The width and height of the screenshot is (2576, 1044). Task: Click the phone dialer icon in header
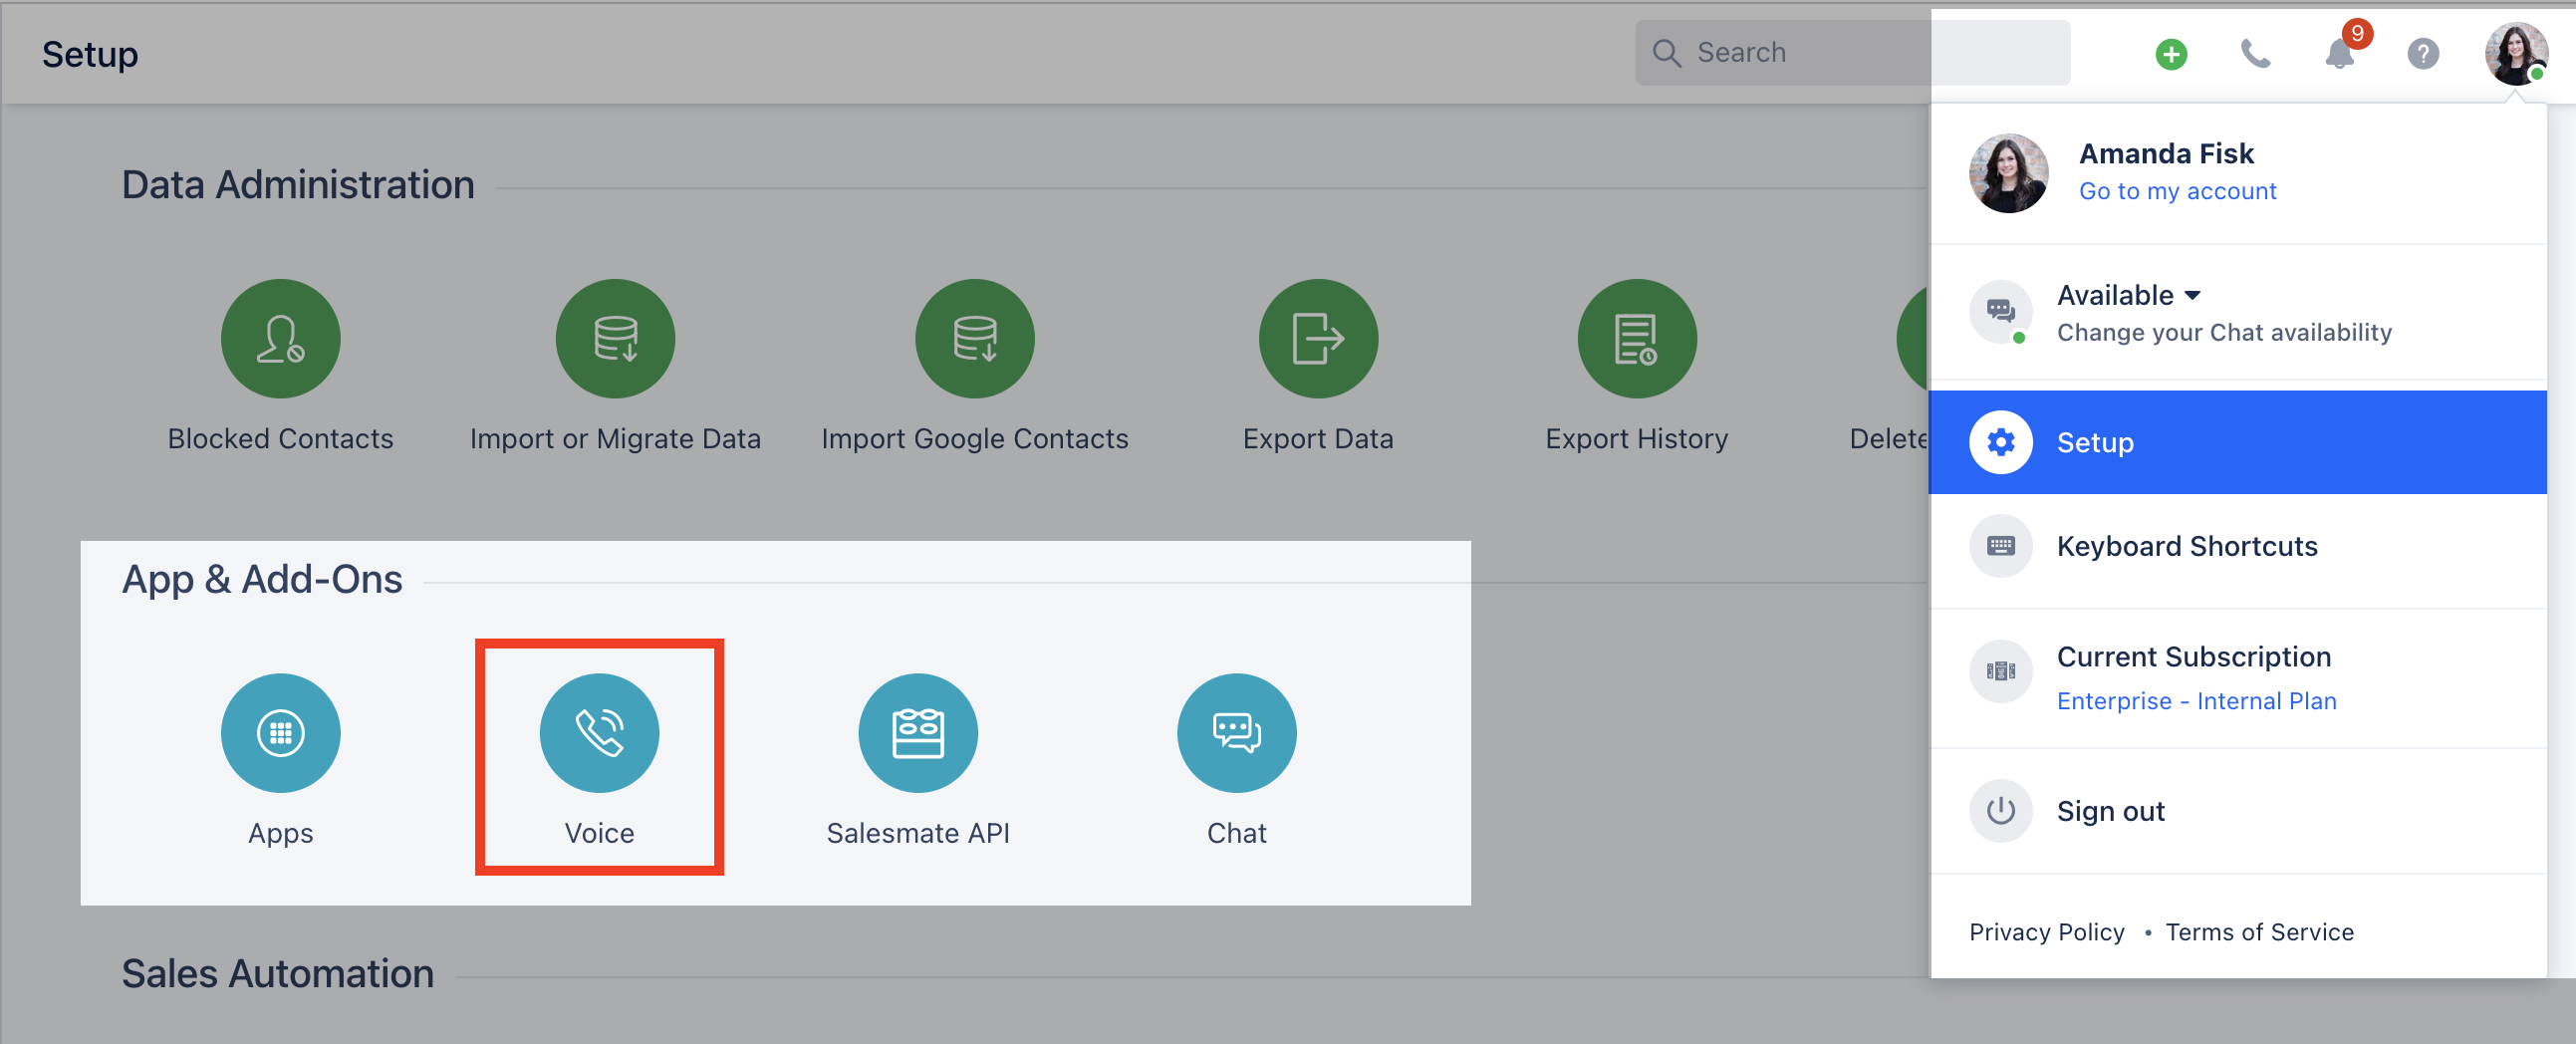coord(2255,54)
